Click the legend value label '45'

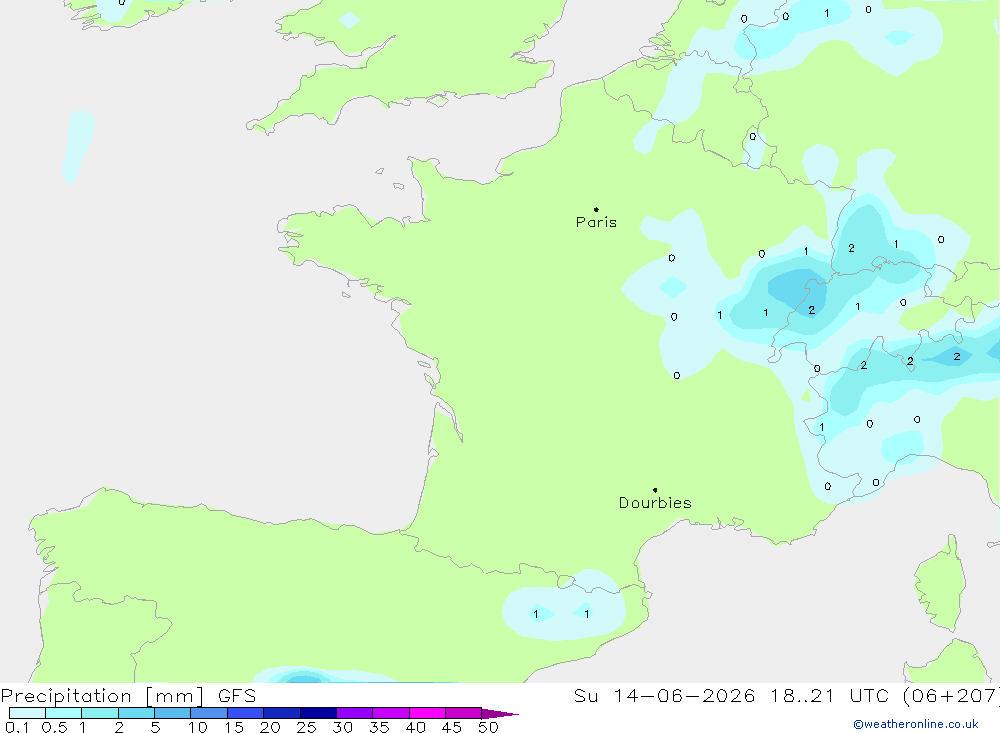(x=452, y=727)
